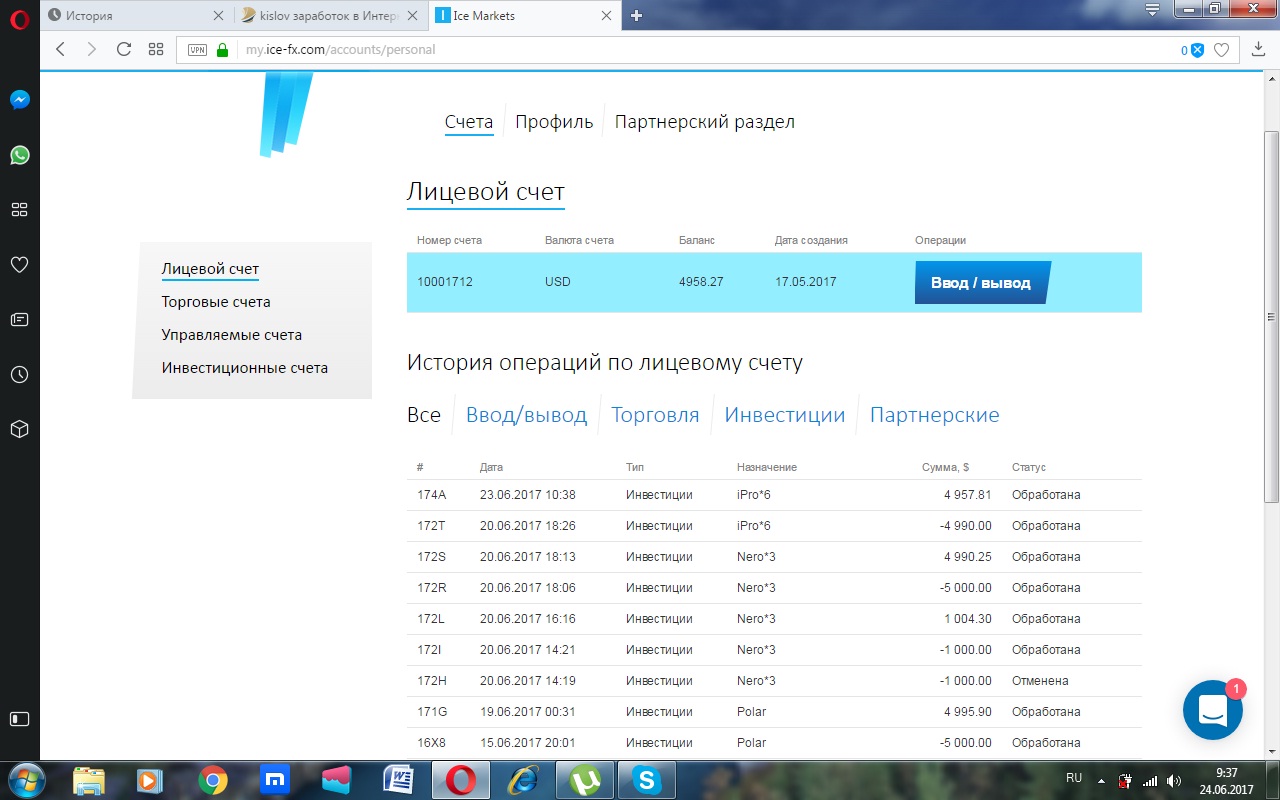Open History clock icon in the sidebar
Screen dimensions: 1280x800
[x=19, y=375]
